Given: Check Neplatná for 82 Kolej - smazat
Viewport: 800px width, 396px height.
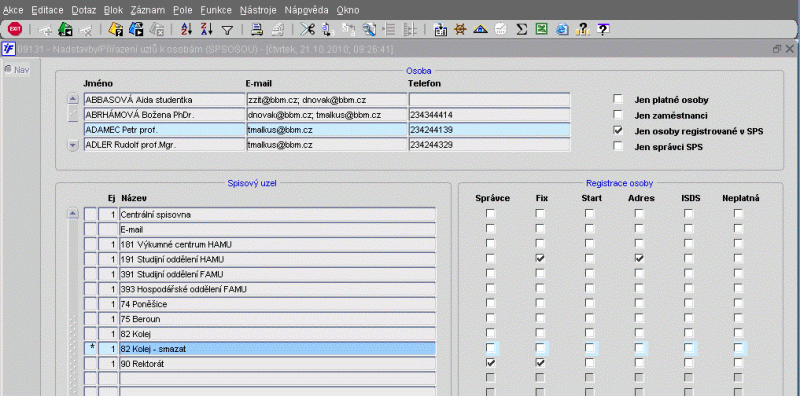Looking at the screenshot, I should coord(738,348).
